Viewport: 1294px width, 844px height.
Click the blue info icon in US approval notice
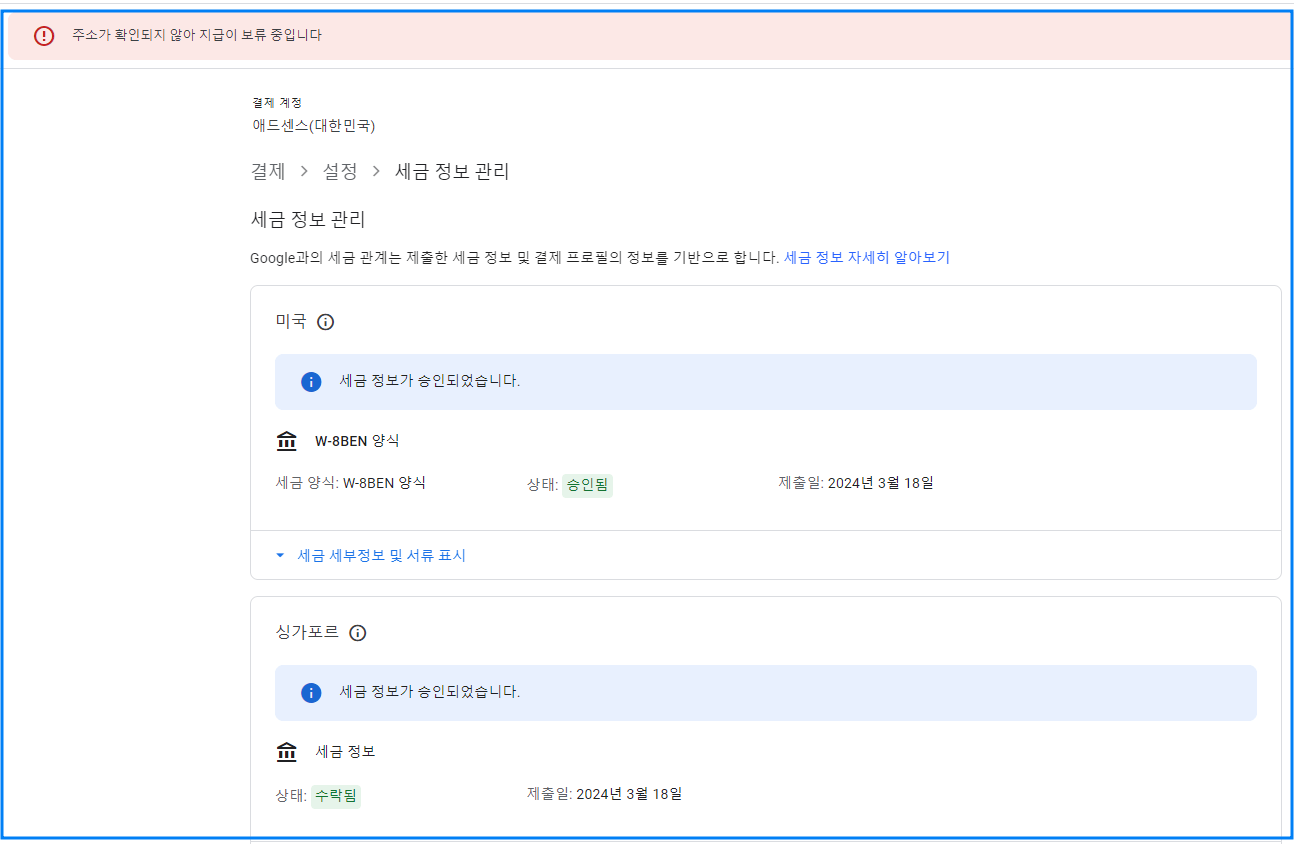[311, 382]
